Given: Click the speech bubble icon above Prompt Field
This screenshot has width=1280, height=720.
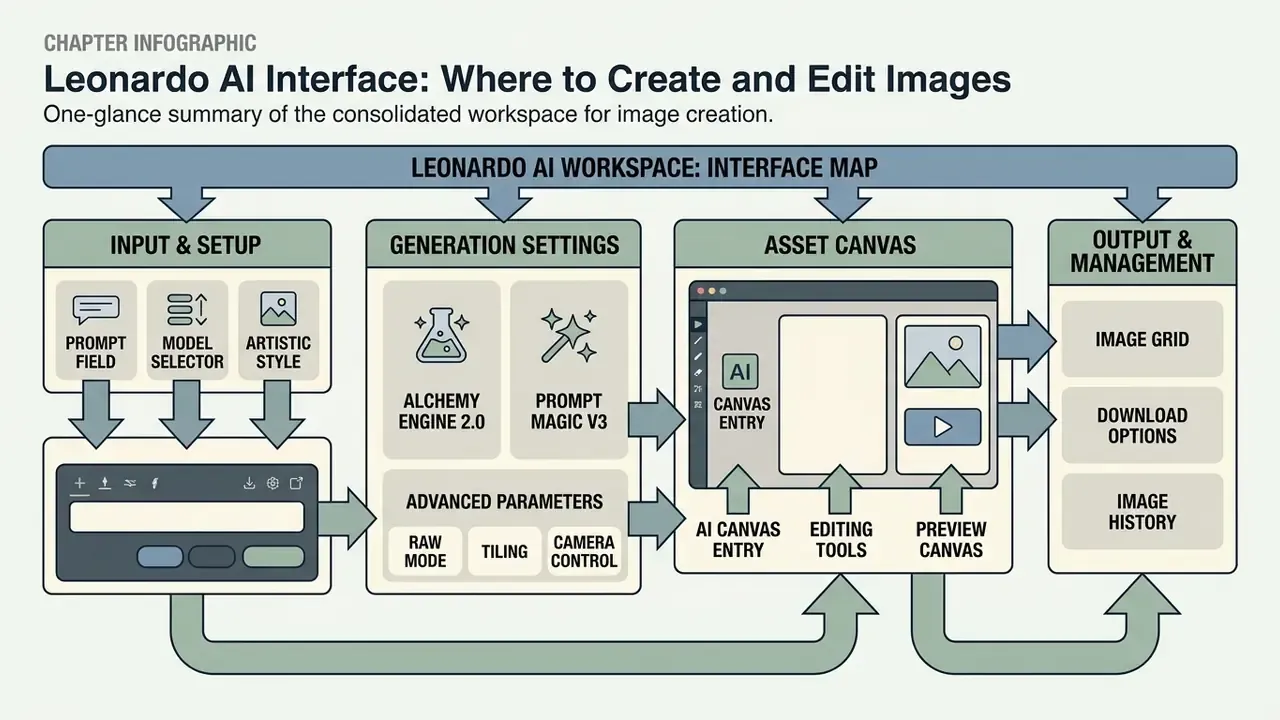Looking at the screenshot, I should click(x=96, y=310).
